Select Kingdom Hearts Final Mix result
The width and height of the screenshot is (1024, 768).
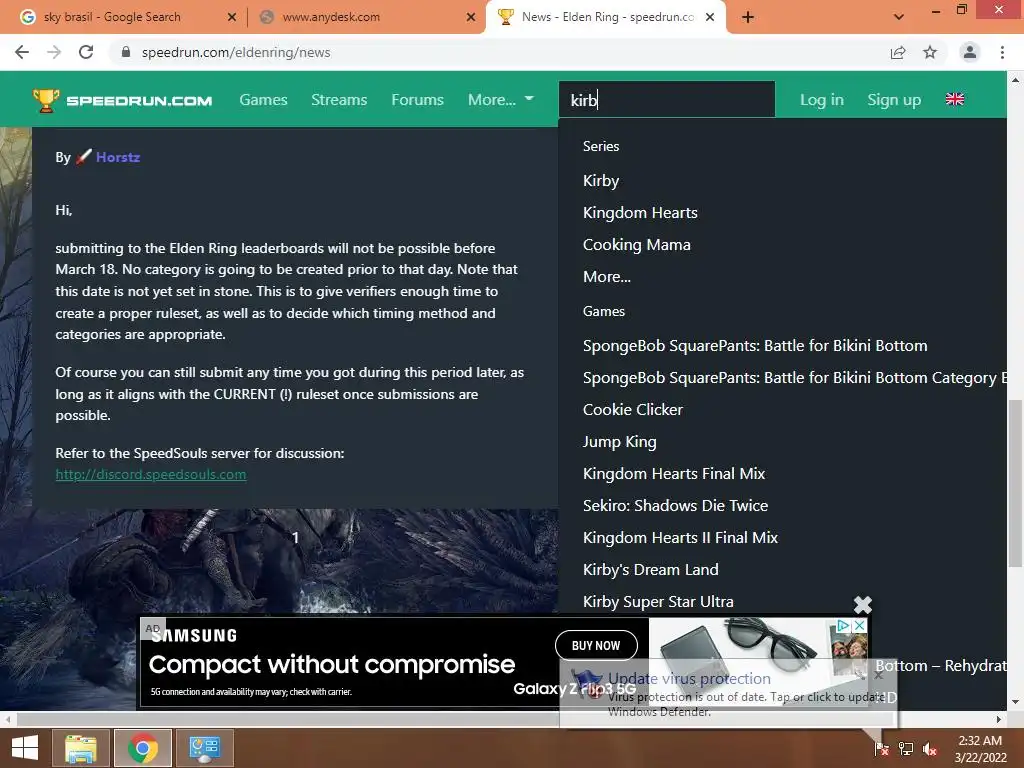pyautogui.click(x=674, y=473)
